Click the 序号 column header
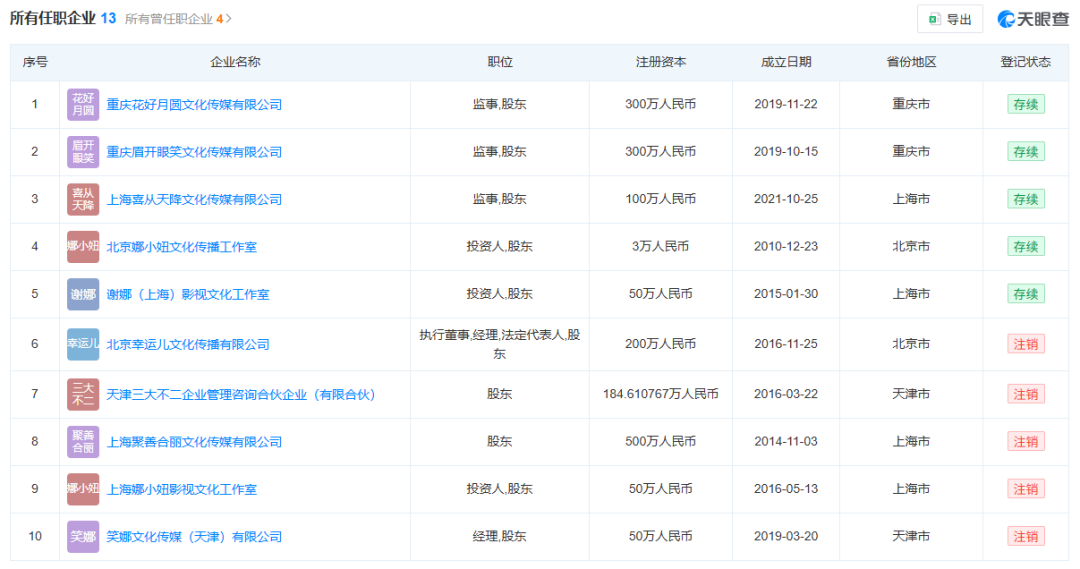Screen dimensions: 1080x569 pos(35,62)
